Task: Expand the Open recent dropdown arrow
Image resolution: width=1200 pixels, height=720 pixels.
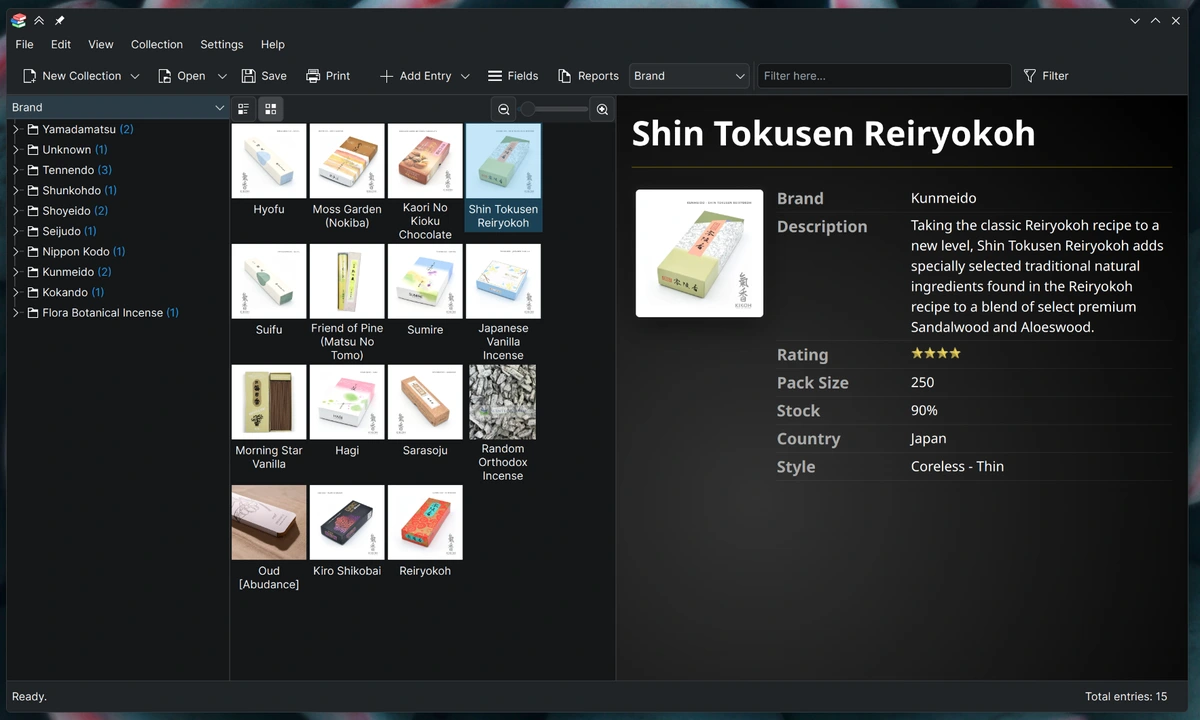Action: coord(222,76)
